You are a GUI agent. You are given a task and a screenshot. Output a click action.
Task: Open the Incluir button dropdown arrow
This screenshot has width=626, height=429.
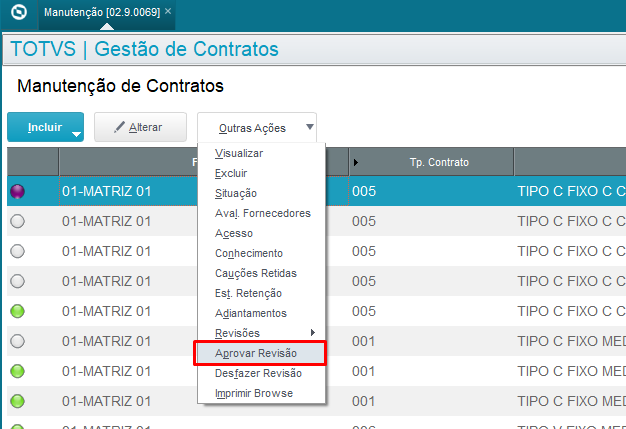[76, 135]
